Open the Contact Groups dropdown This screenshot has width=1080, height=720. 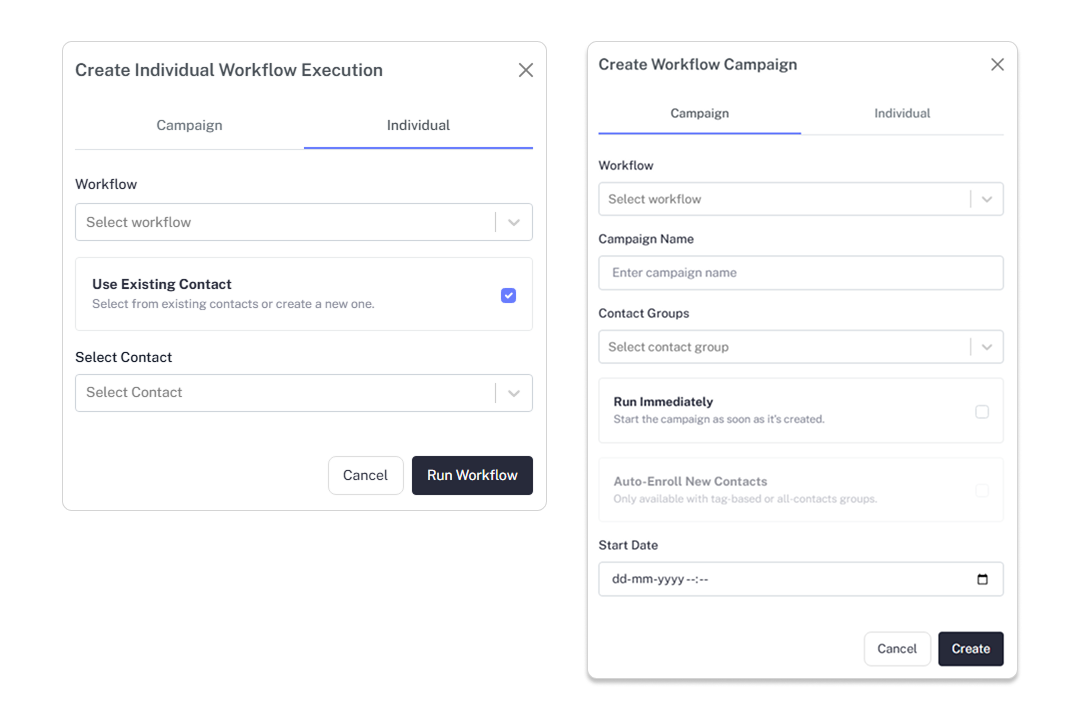pos(800,346)
